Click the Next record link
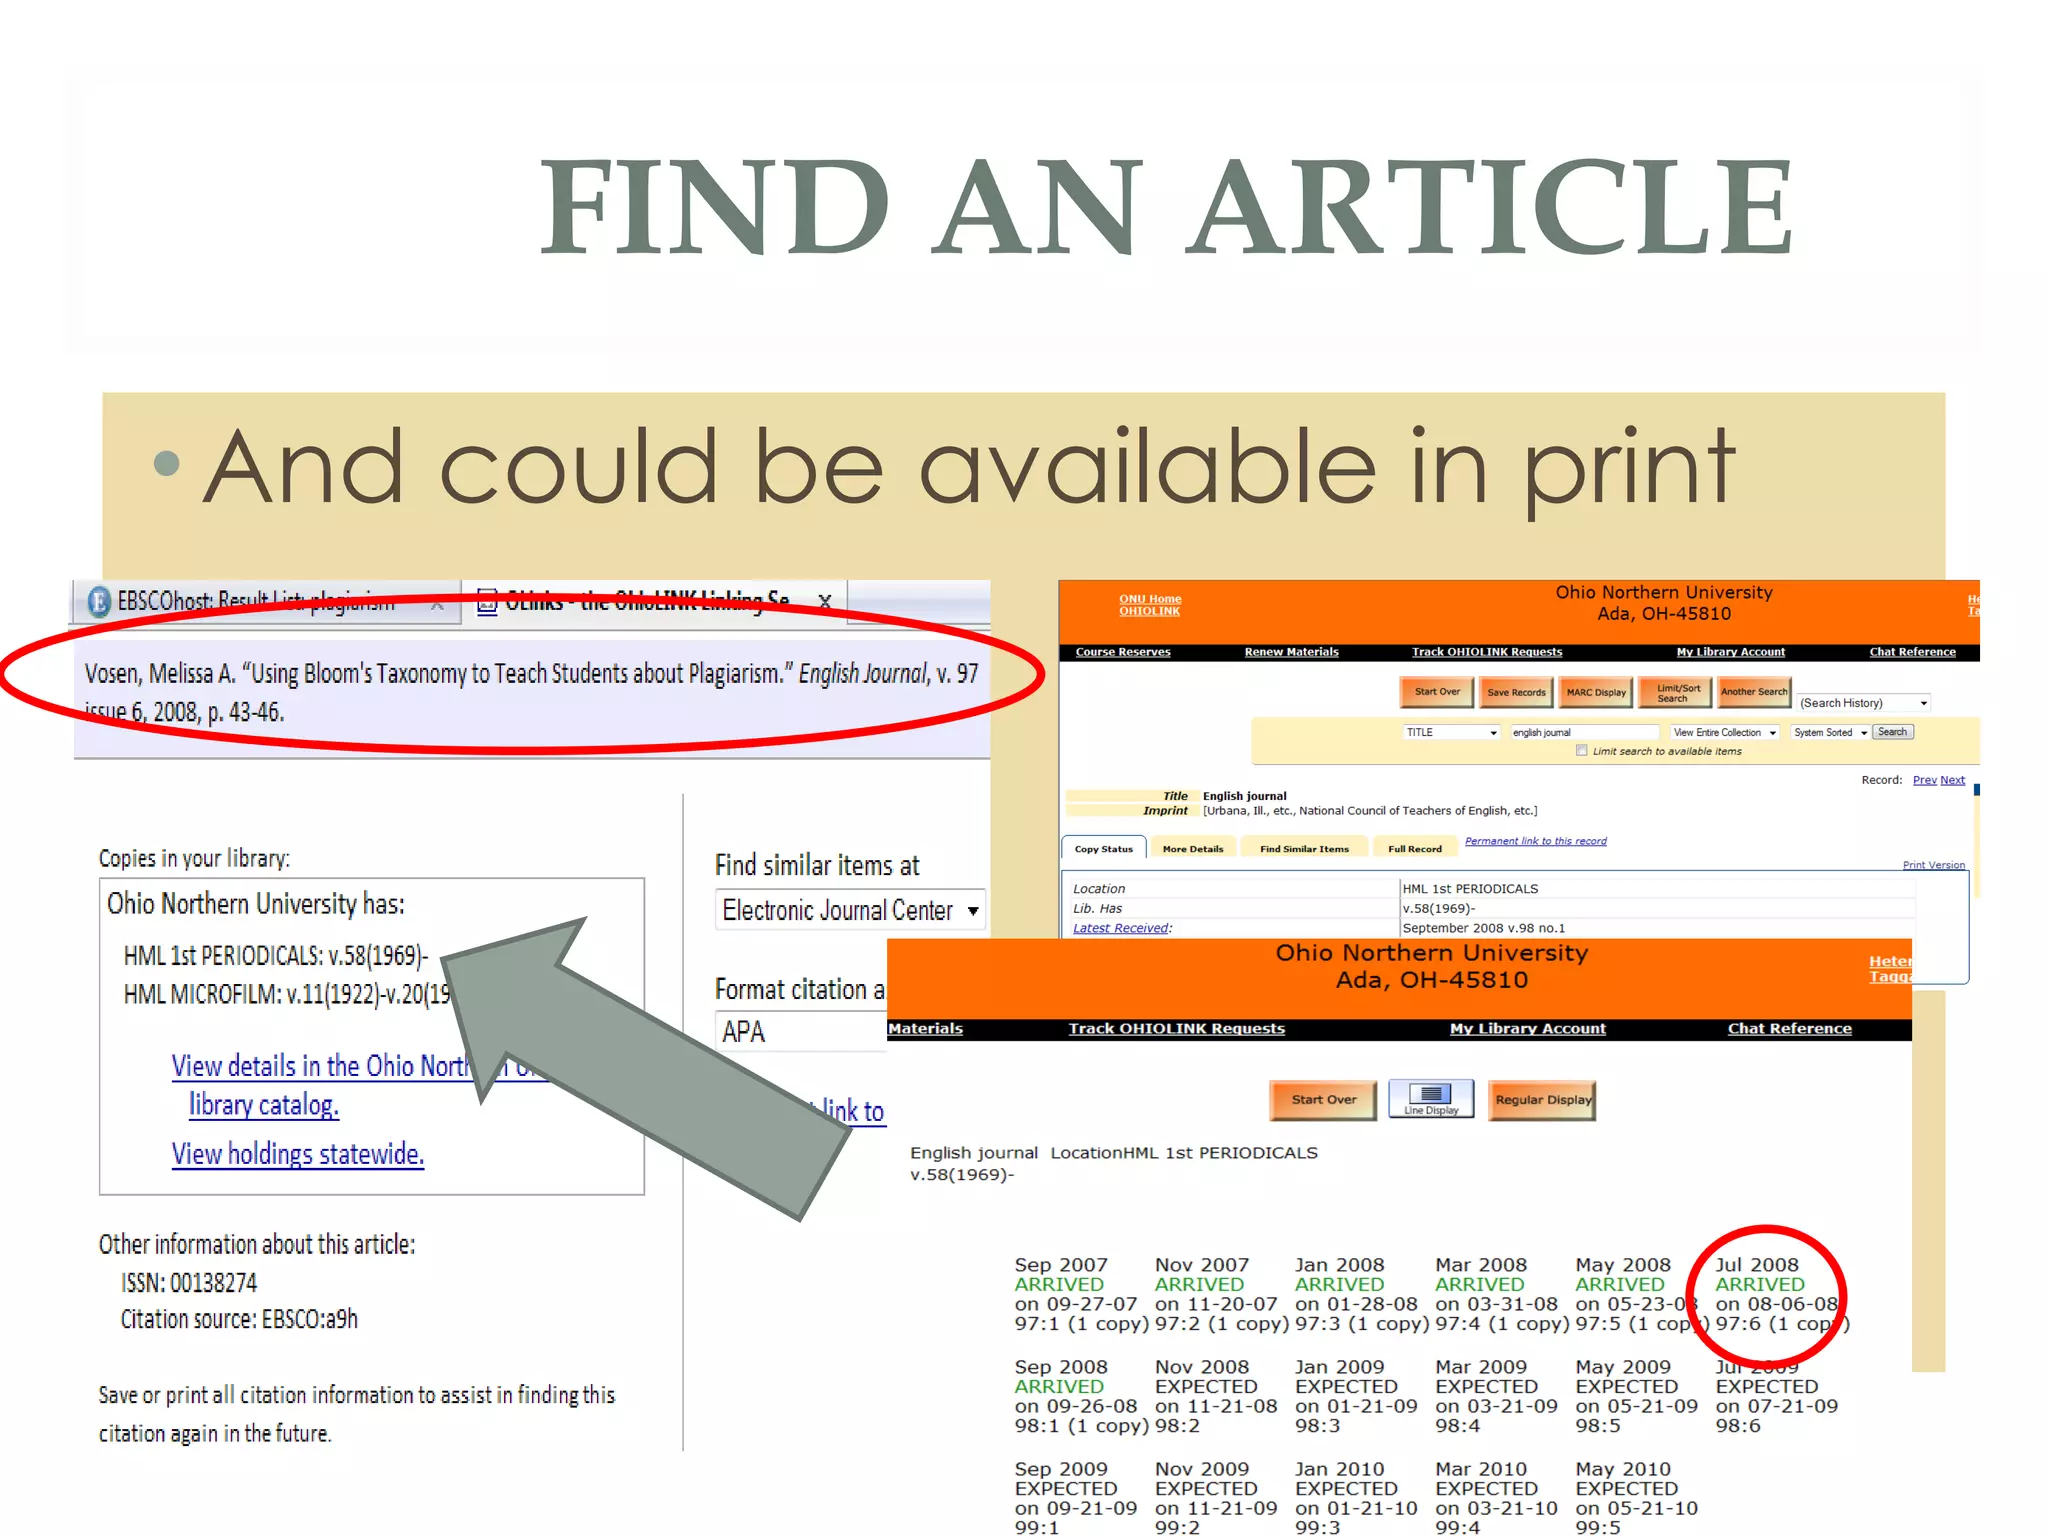Screen dimensions: 2048x1536 [1952, 780]
